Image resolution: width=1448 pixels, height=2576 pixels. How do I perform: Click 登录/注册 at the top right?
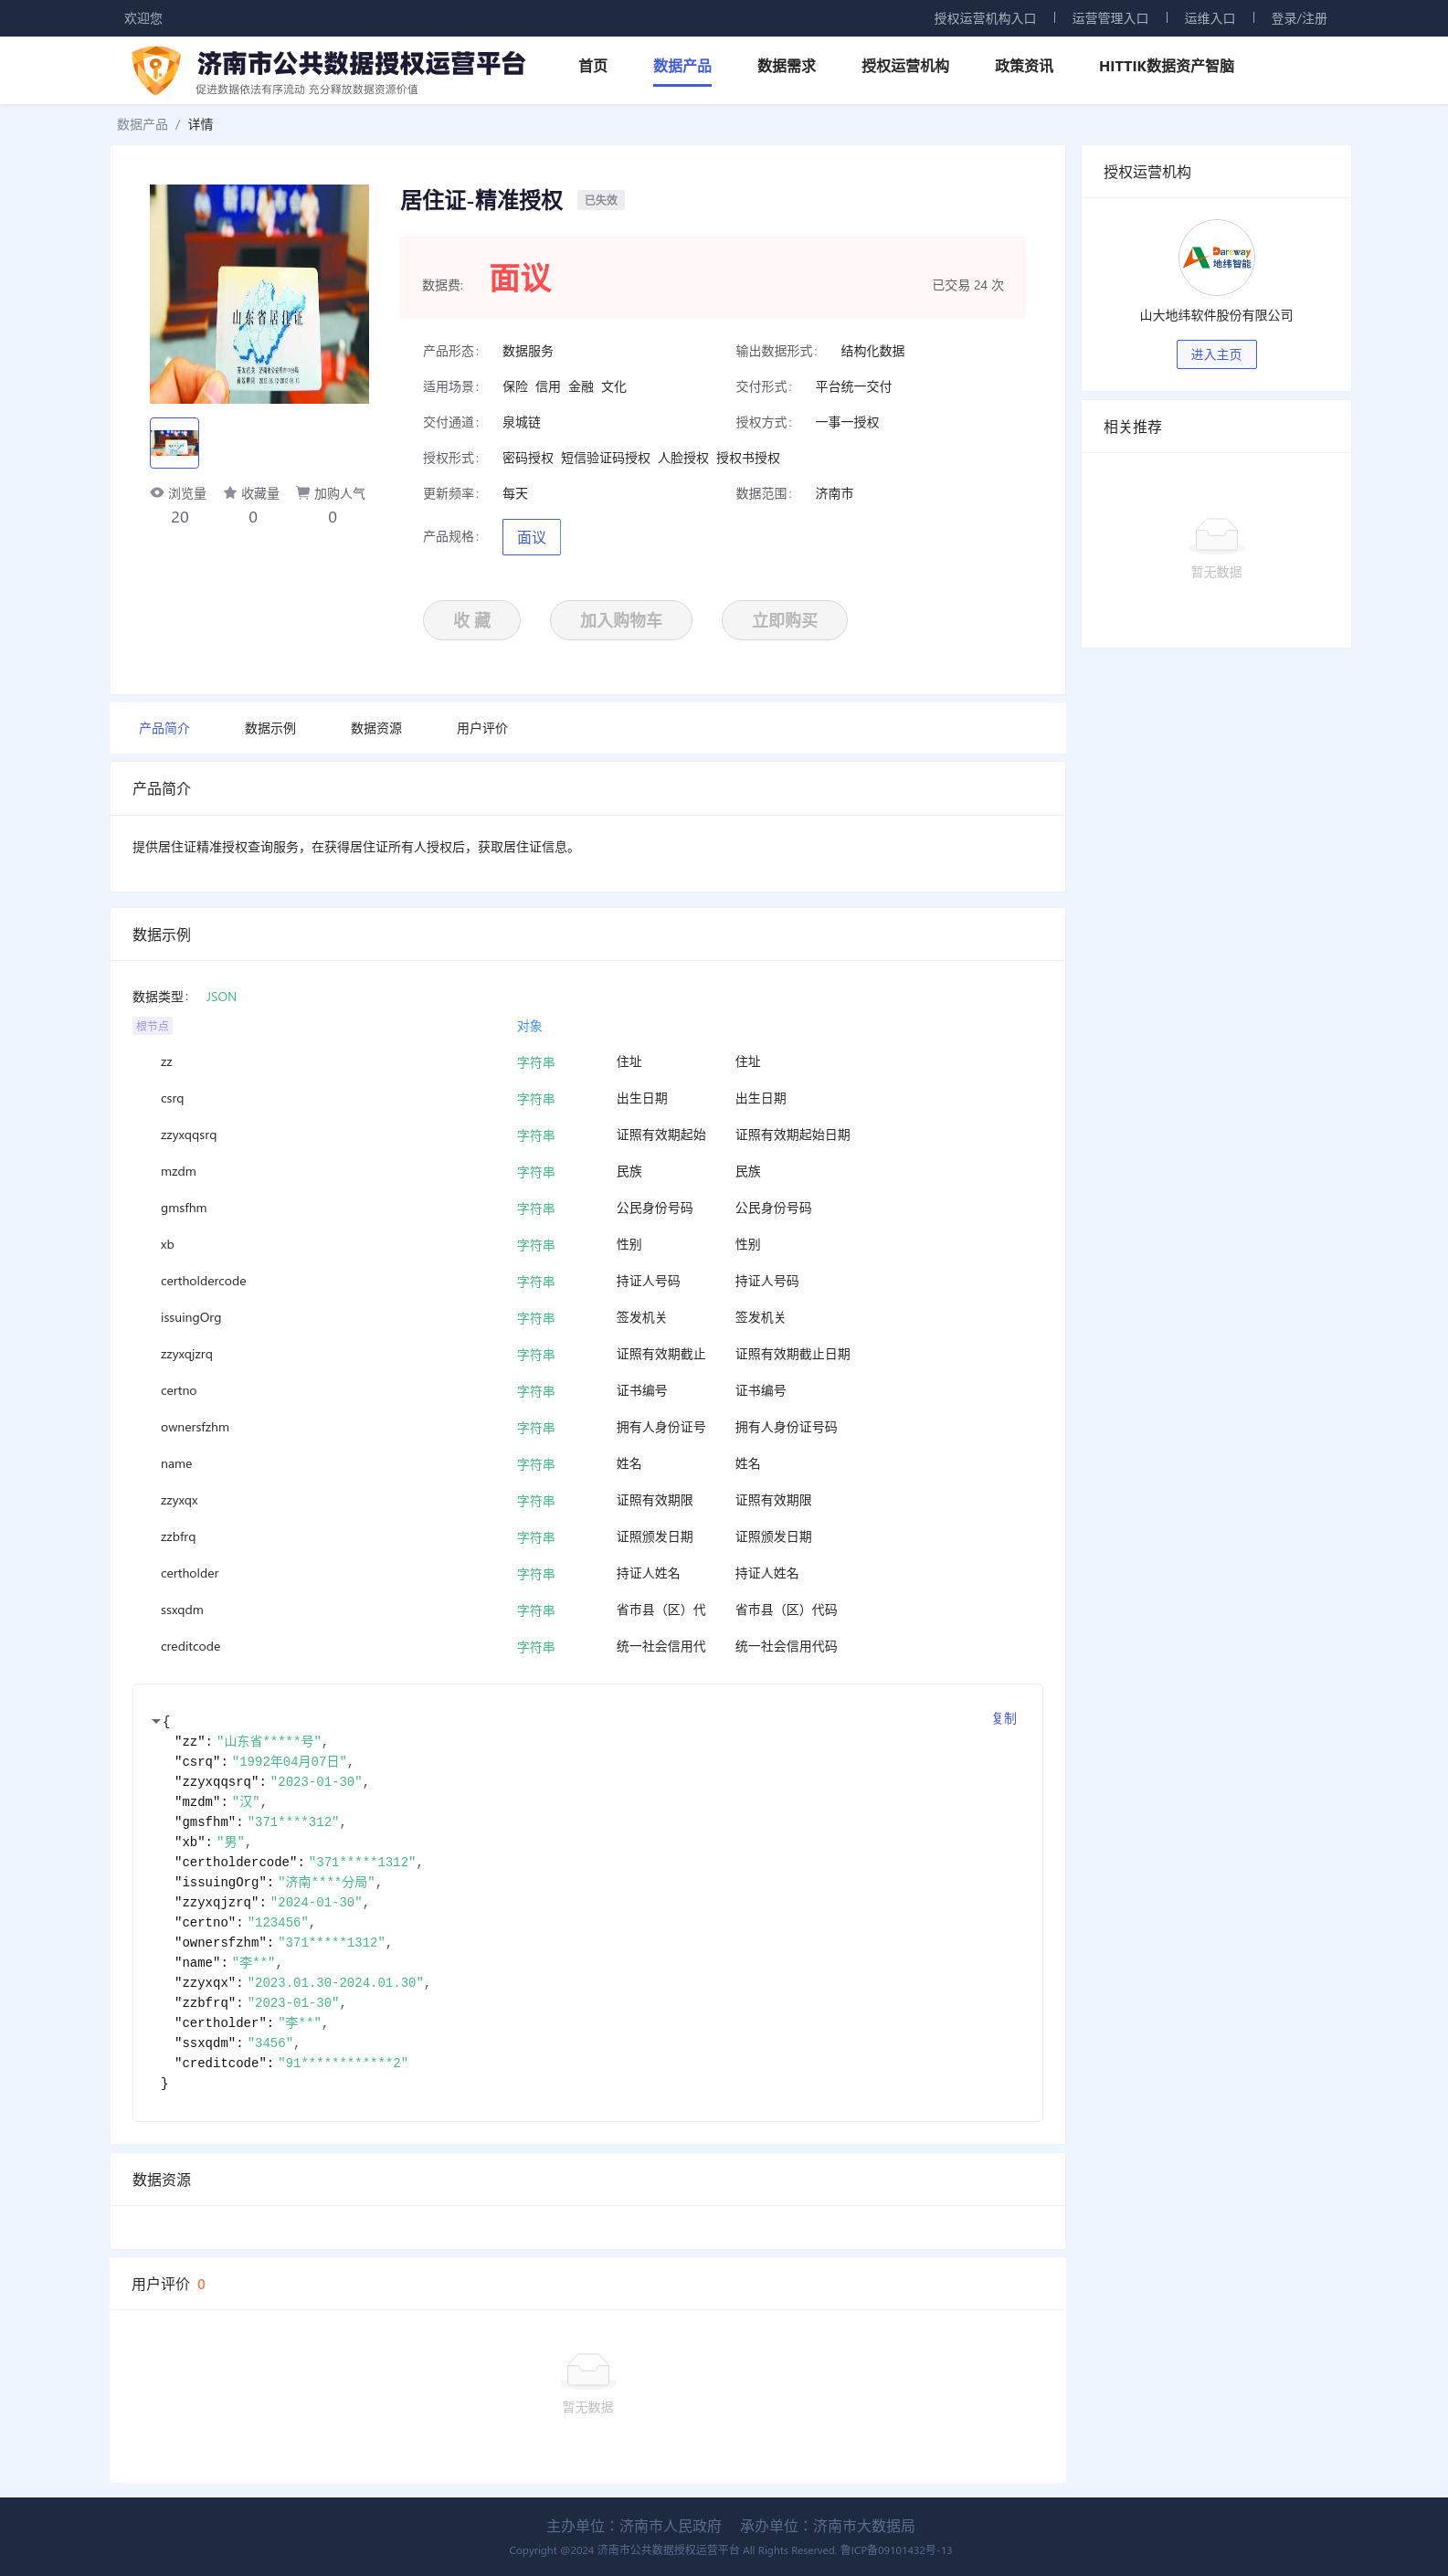(1299, 18)
